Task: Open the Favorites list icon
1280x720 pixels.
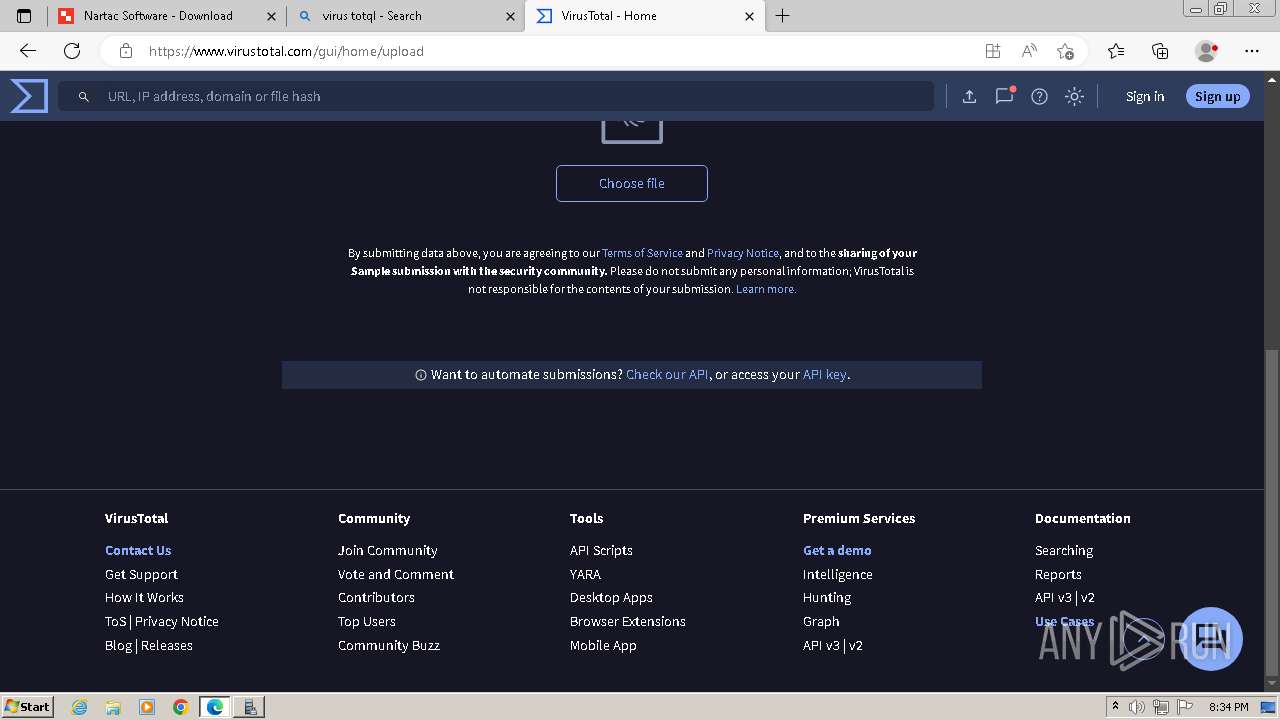Action: tap(1116, 51)
